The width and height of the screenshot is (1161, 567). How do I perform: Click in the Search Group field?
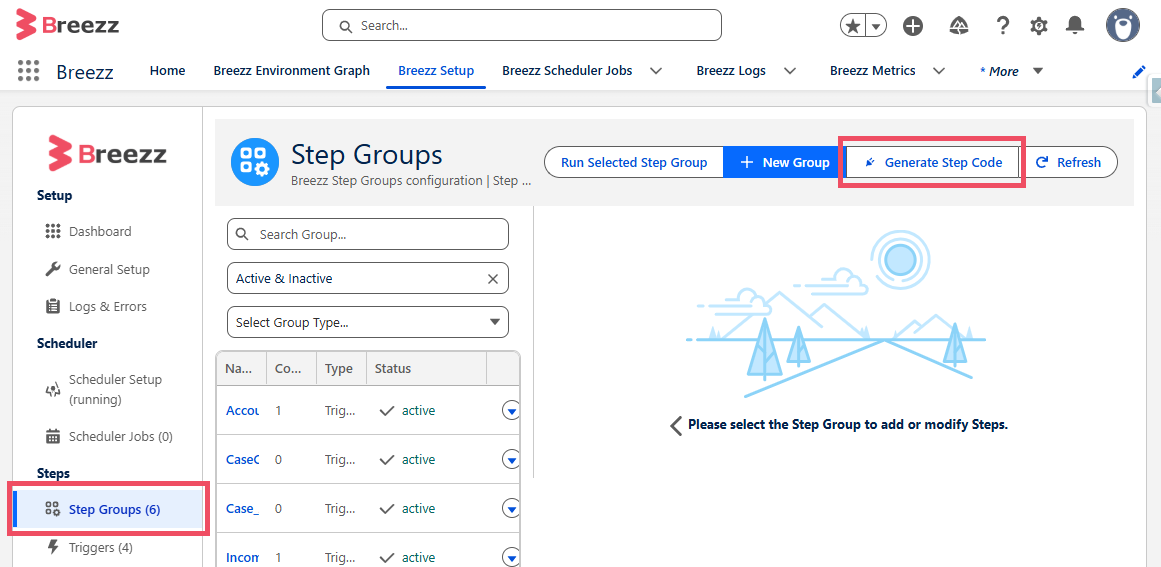(368, 234)
